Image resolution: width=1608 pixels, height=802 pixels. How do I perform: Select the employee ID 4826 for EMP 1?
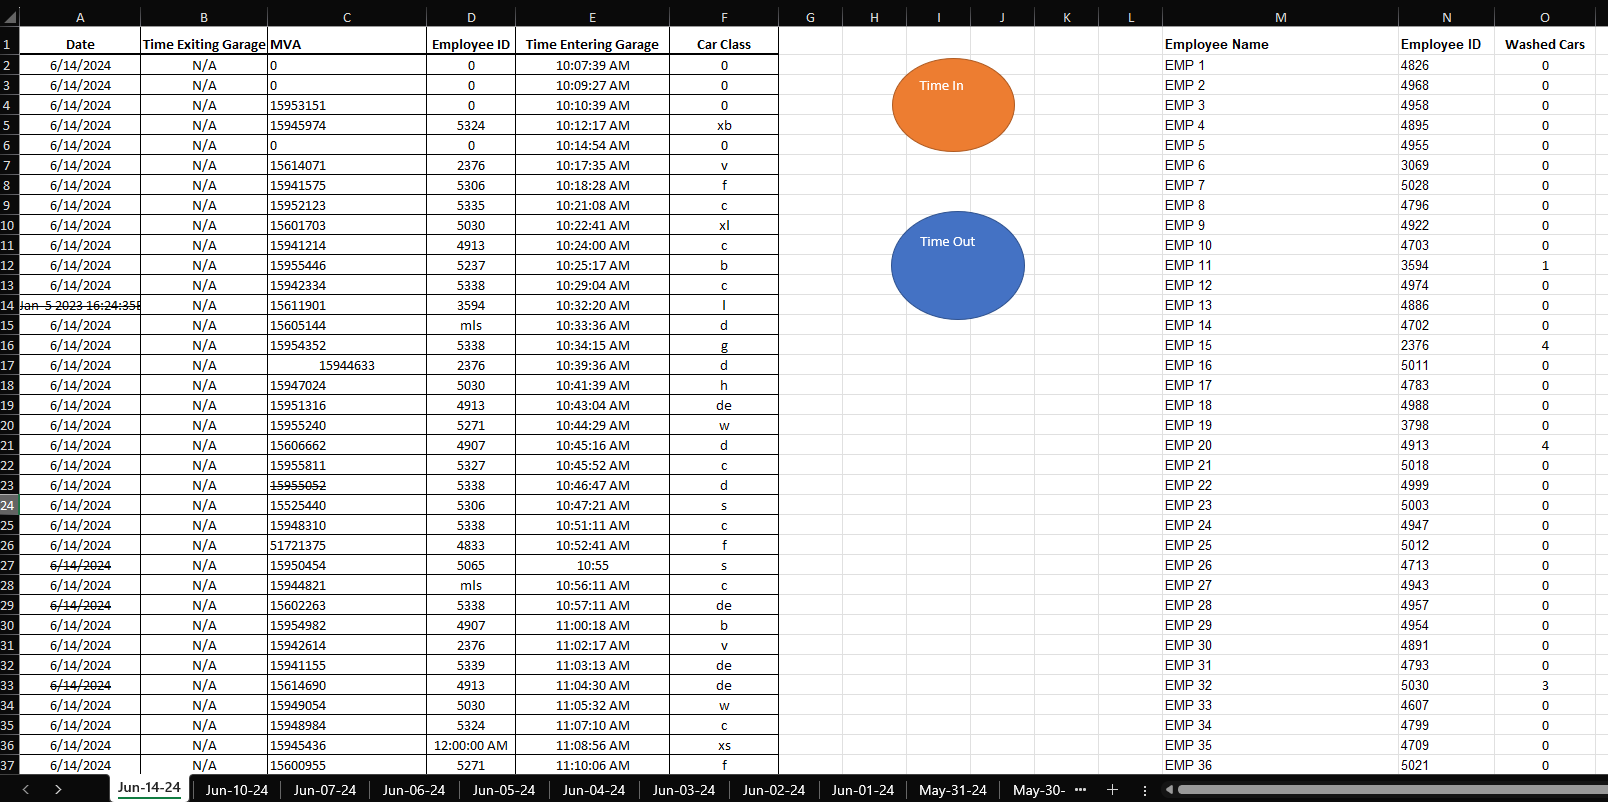(x=1446, y=65)
